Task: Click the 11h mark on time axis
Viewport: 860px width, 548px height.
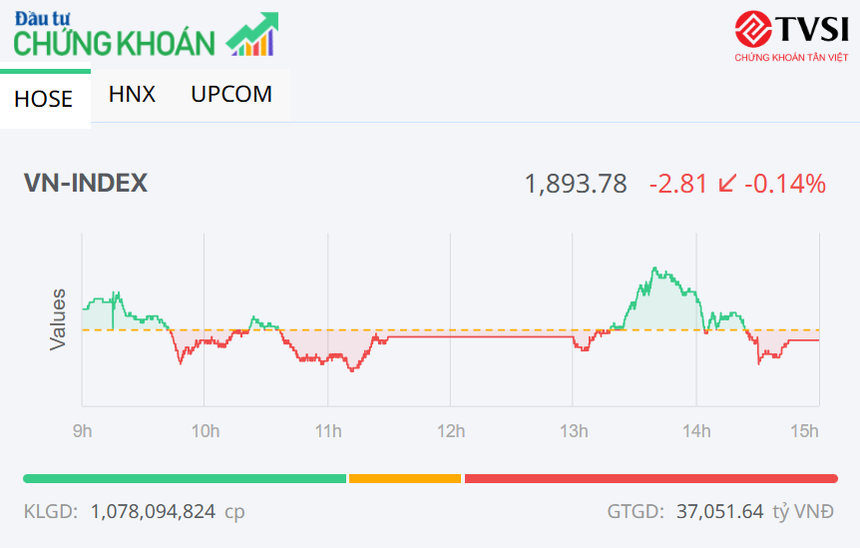Action: click(x=328, y=431)
